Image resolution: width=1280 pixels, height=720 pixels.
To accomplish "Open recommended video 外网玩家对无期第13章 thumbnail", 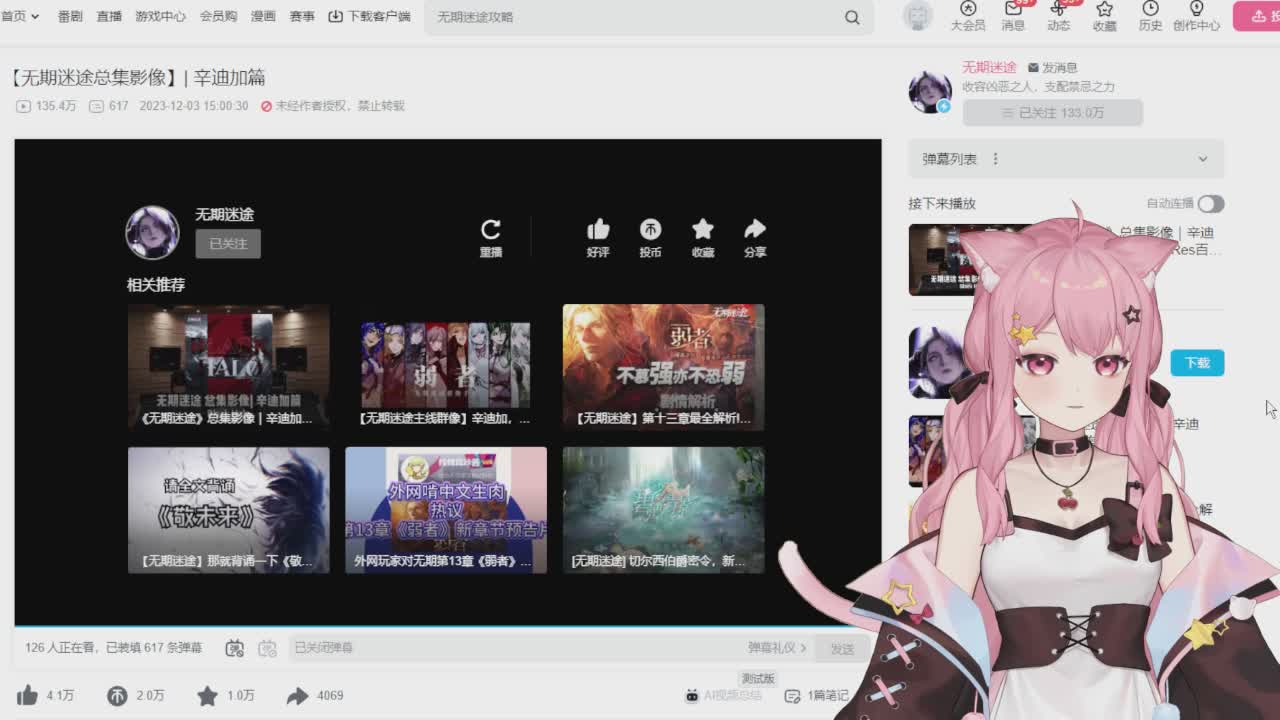I will [x=446, y=510].
